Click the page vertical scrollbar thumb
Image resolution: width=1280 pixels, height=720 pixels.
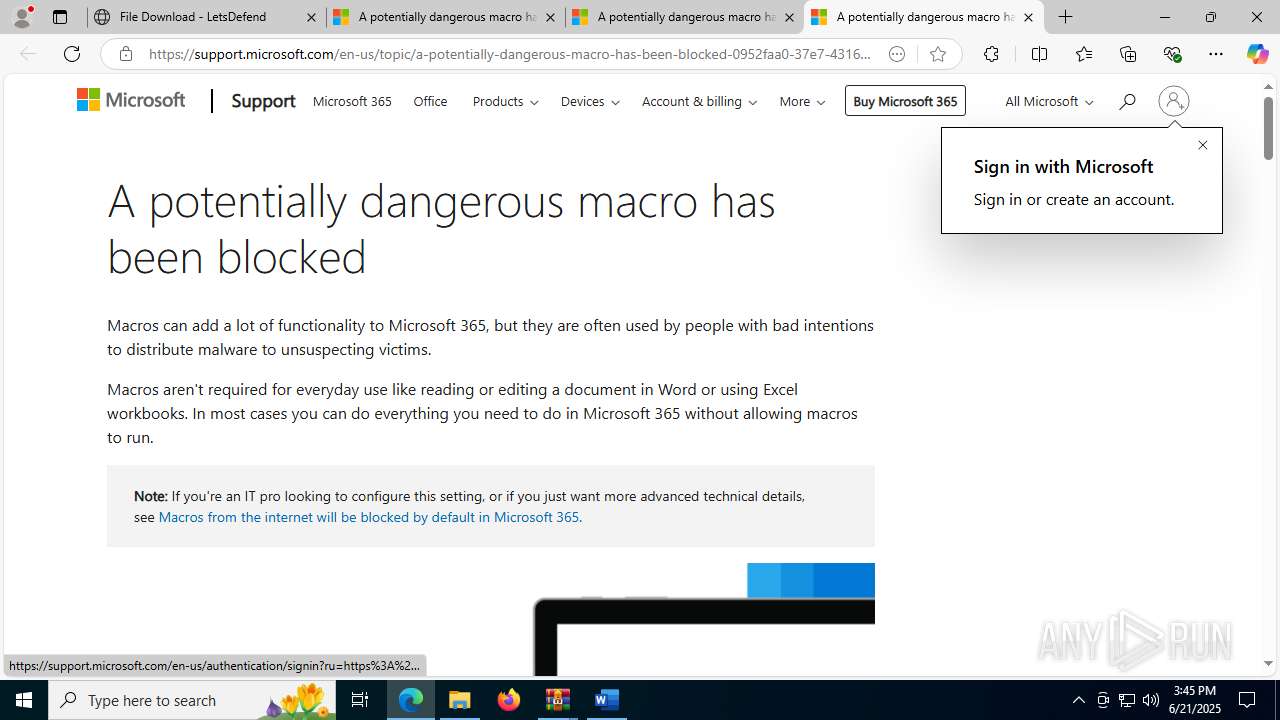point(1268,128)
